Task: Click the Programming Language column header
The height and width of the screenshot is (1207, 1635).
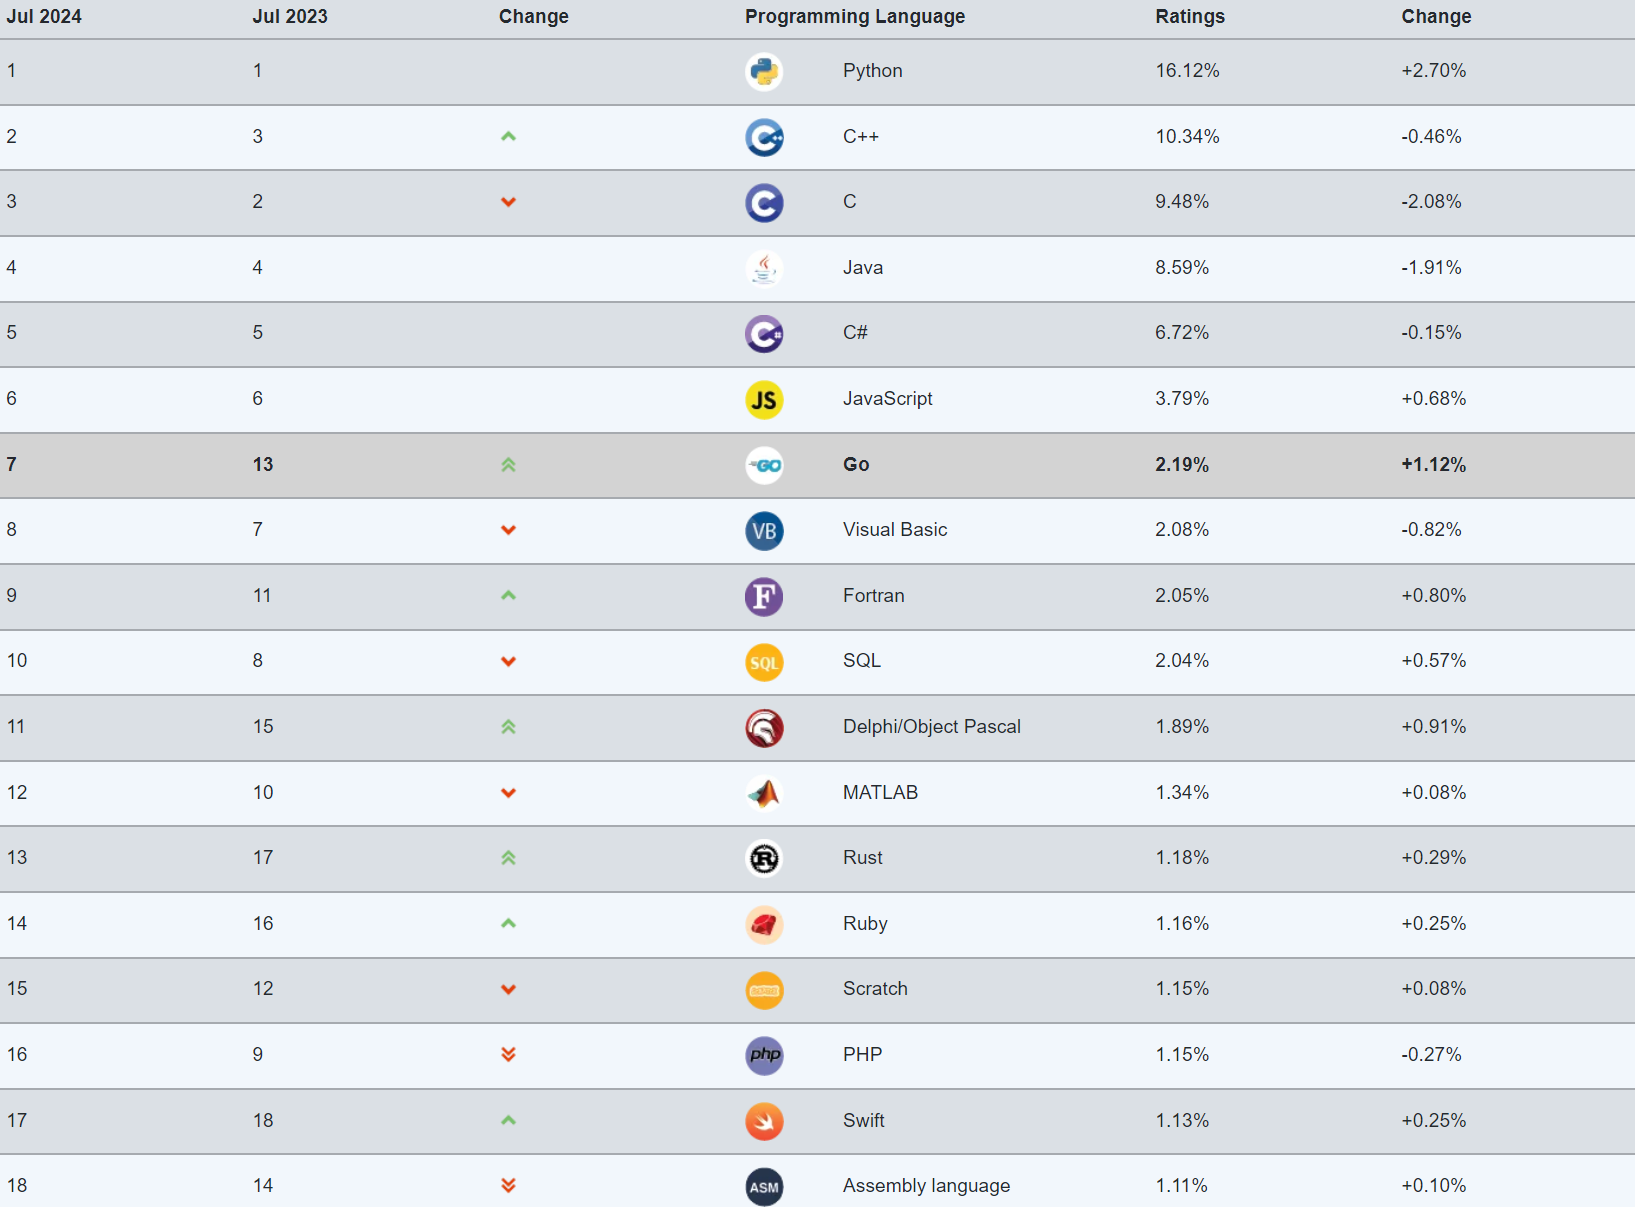Action: (855, 16)
